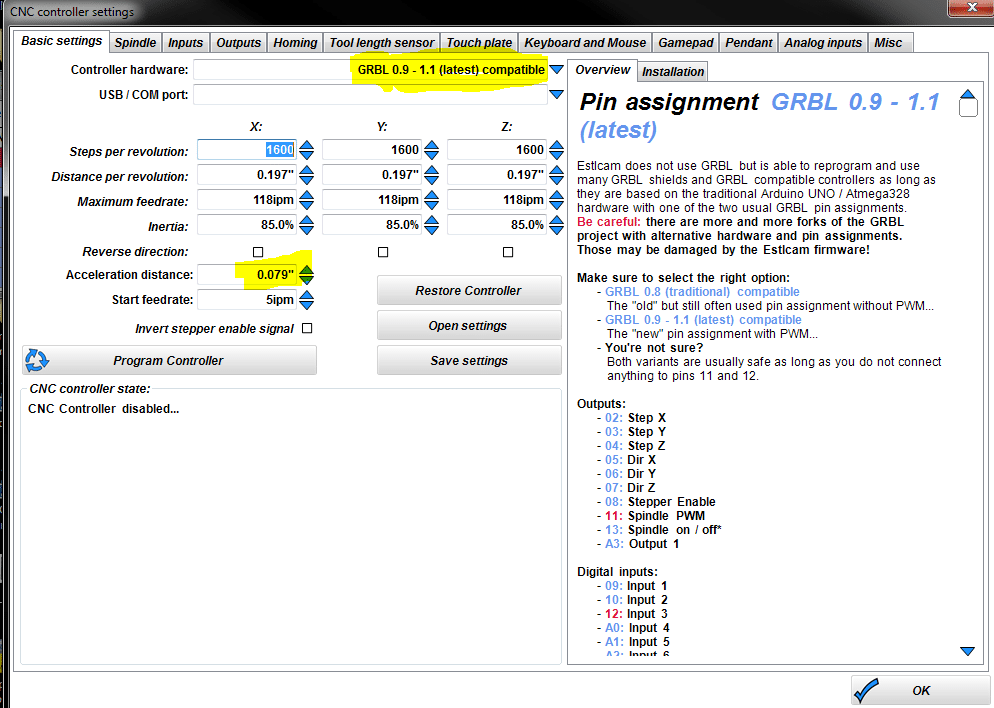Click the Y Inertia value field
994x708 pixels.
(372, 225)
